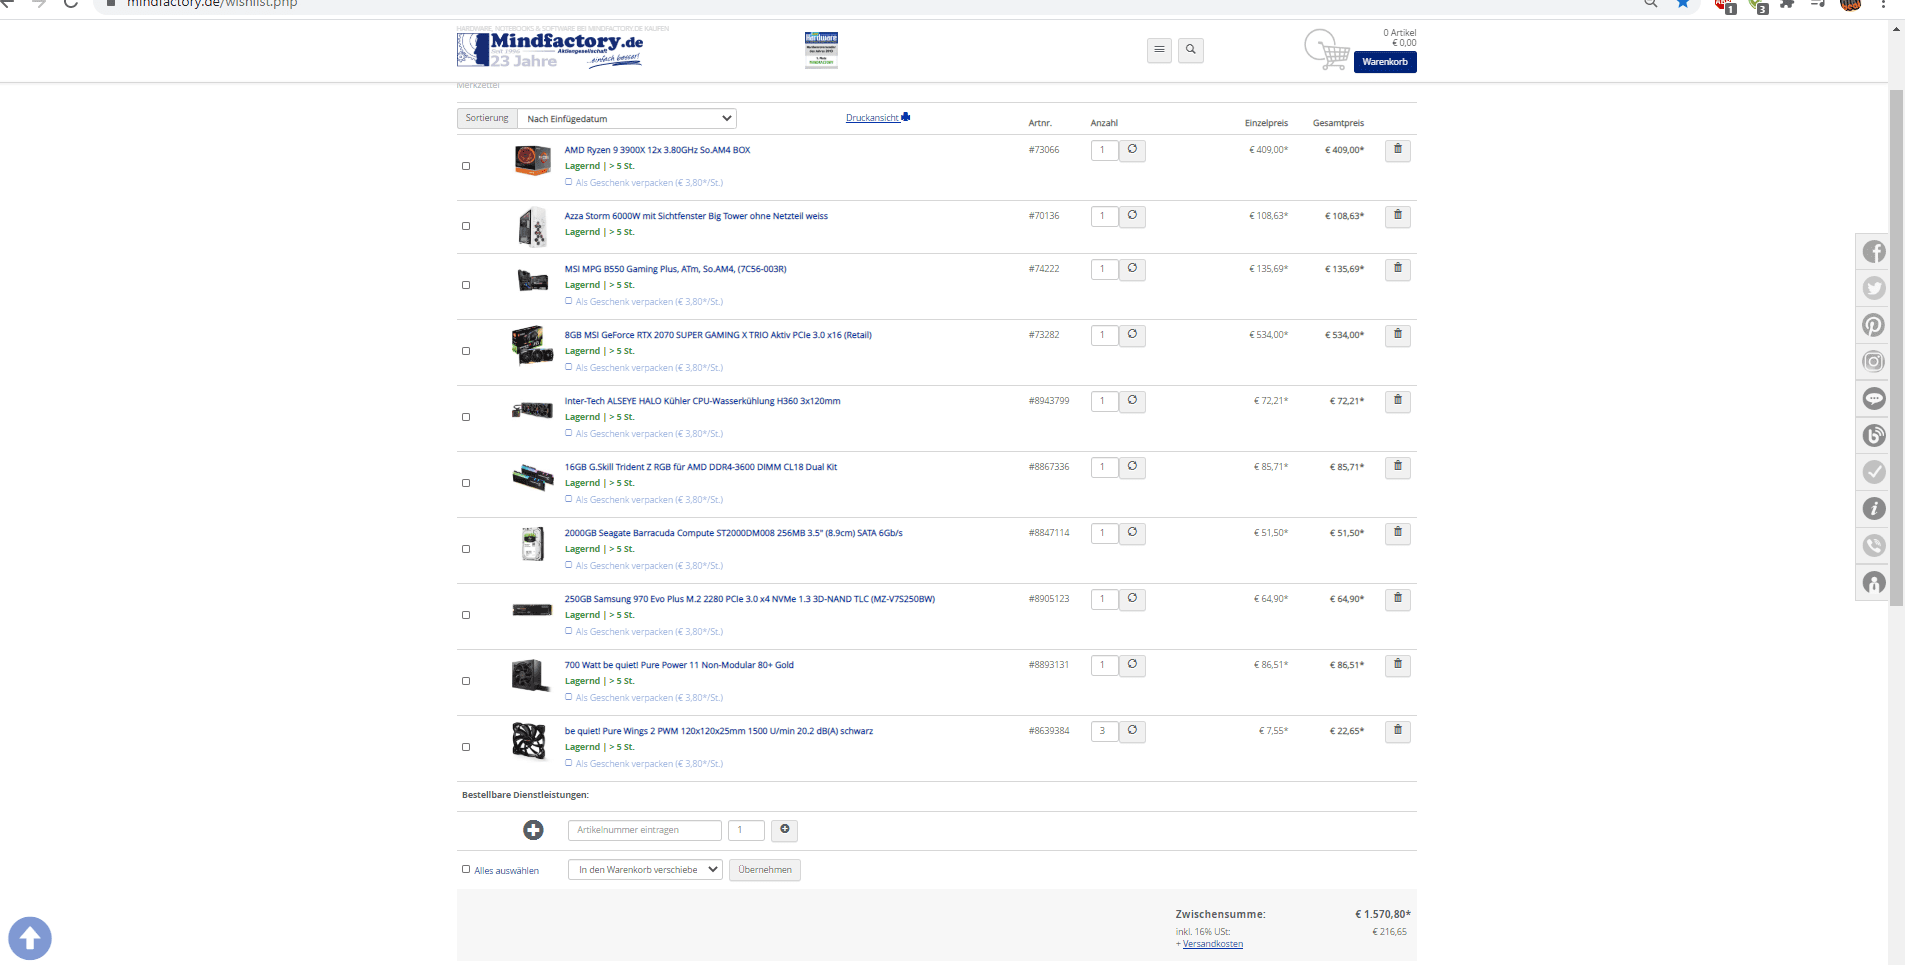Screen dimensions: 1905x965
Task: Open the Pinterest sidebar icon
Action: point(1873,325)
